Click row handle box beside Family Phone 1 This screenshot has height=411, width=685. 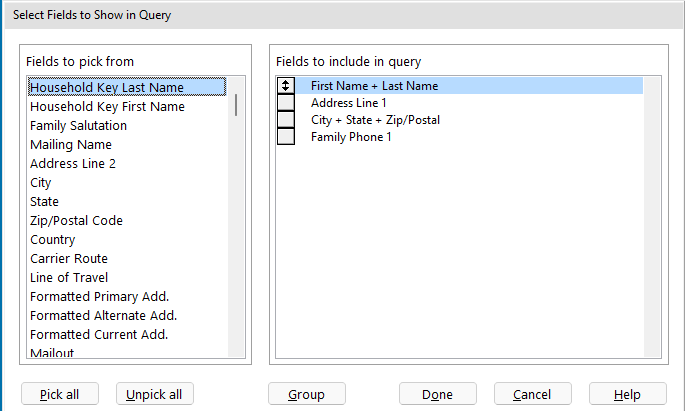(x=286, y=137)
